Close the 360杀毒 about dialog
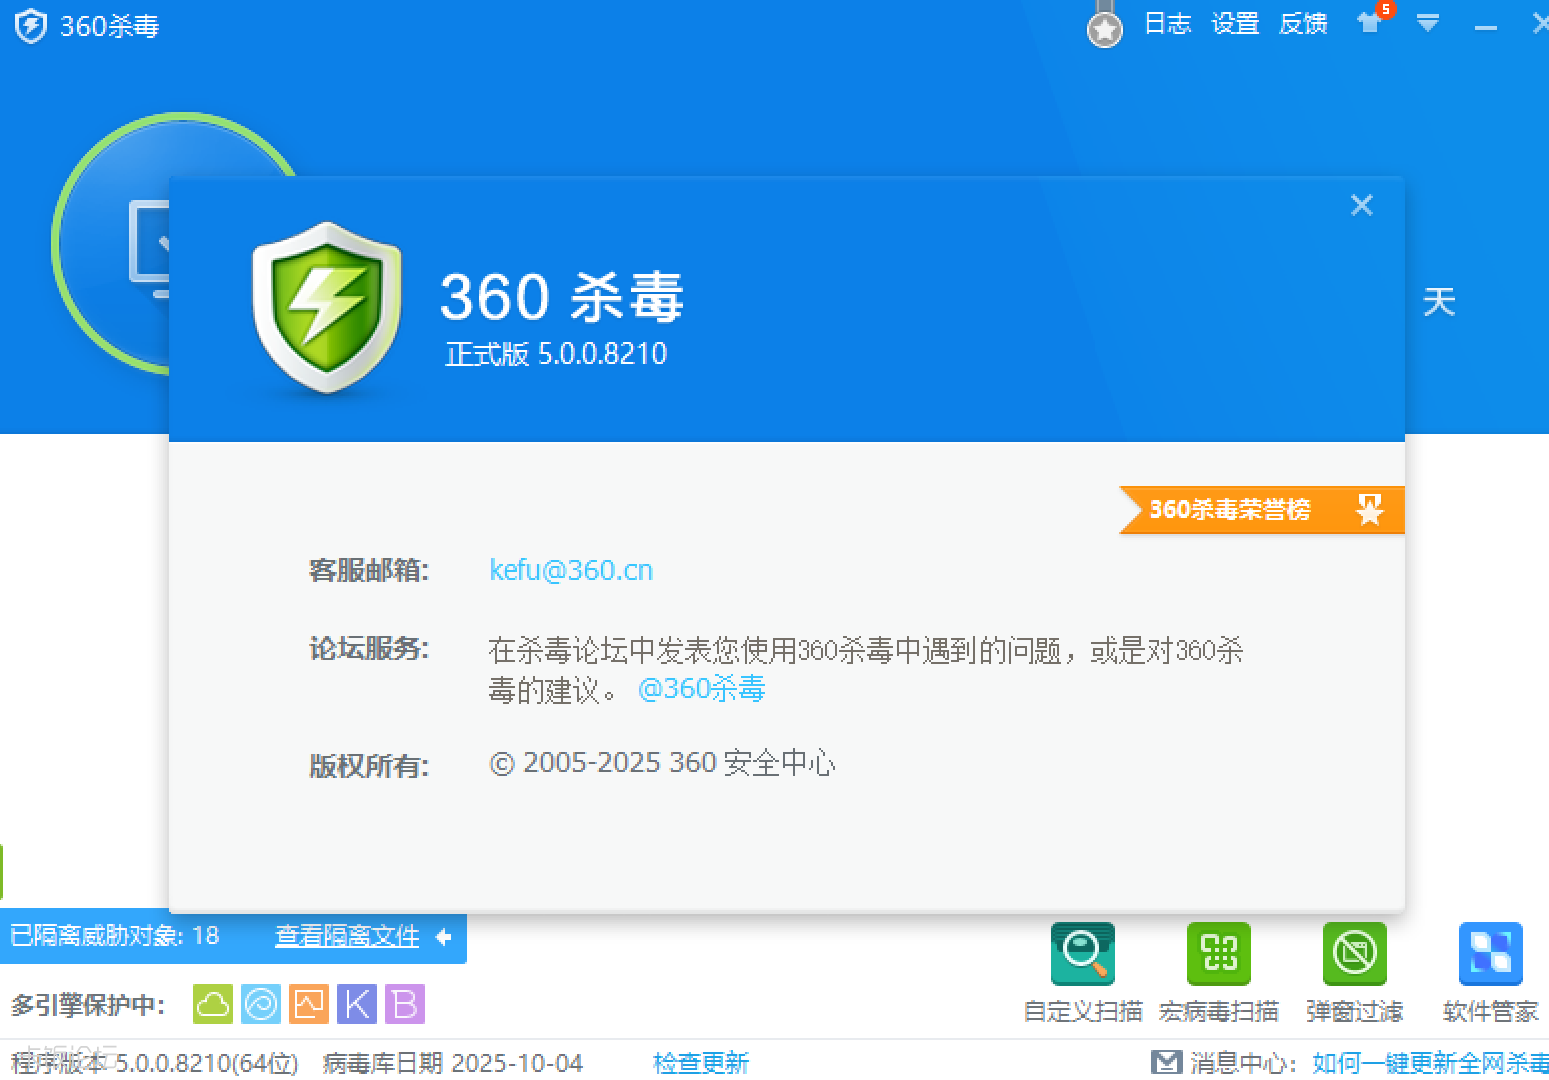Screen dimensions: 1549x1080 point(1361,205)
